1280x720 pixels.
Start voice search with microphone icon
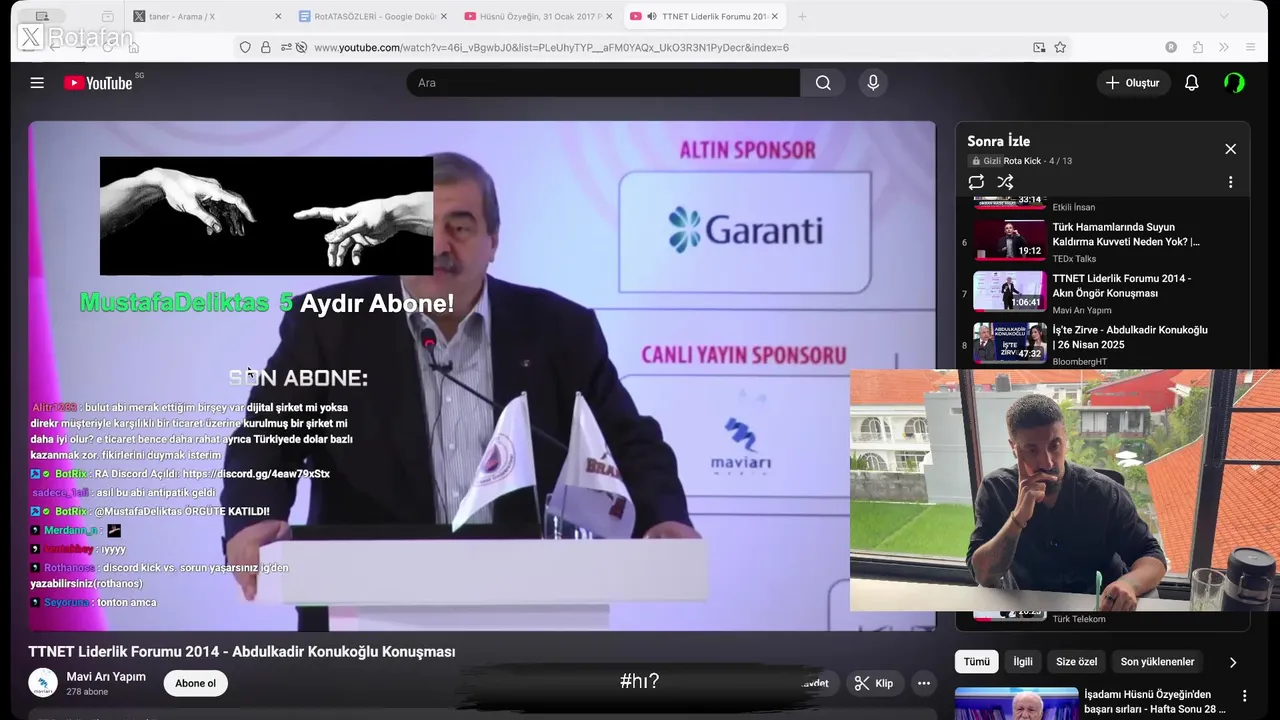pyautogui.click(x=873, y=83)
